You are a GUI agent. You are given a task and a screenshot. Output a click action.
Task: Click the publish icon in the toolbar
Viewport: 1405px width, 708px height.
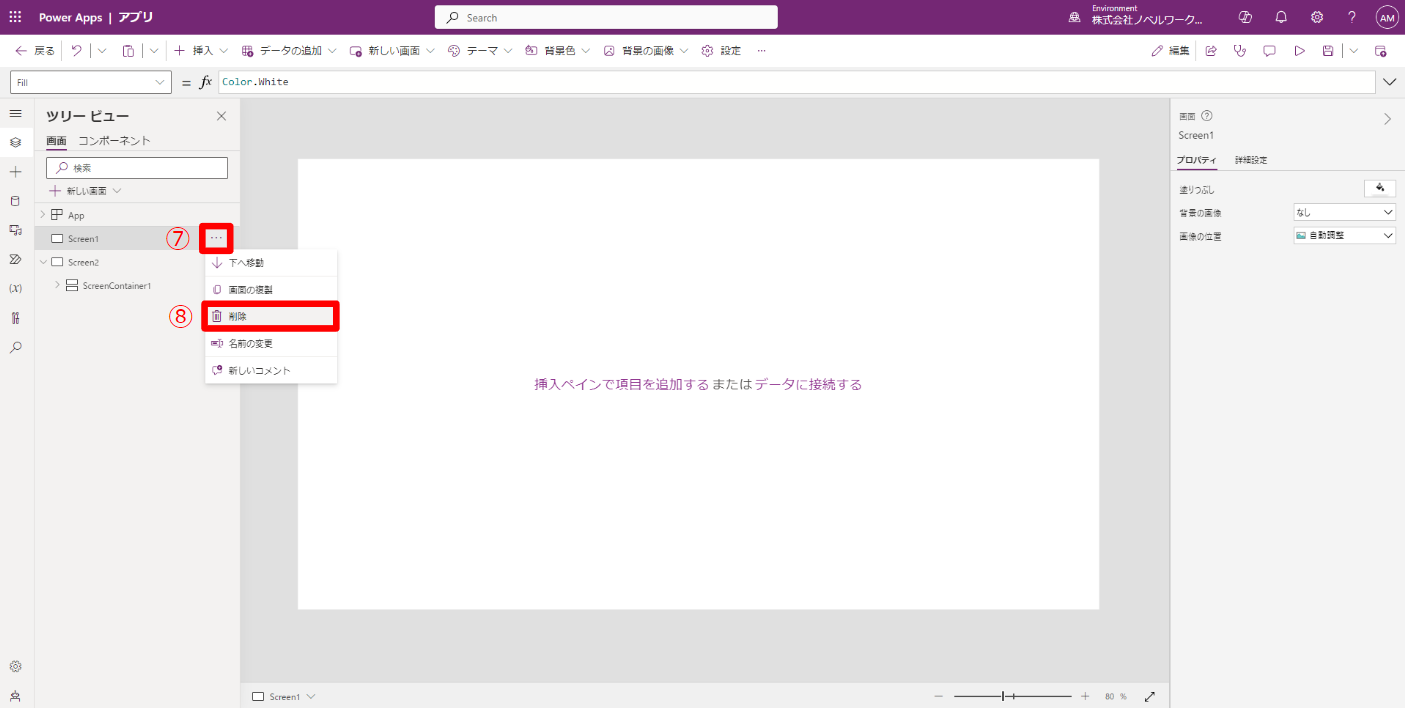(1381, 50)
